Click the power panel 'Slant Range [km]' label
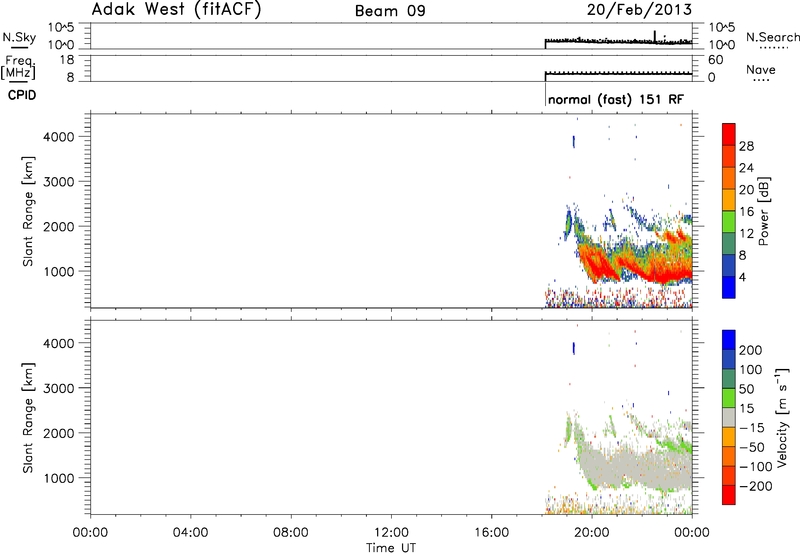 pos(28,212)
